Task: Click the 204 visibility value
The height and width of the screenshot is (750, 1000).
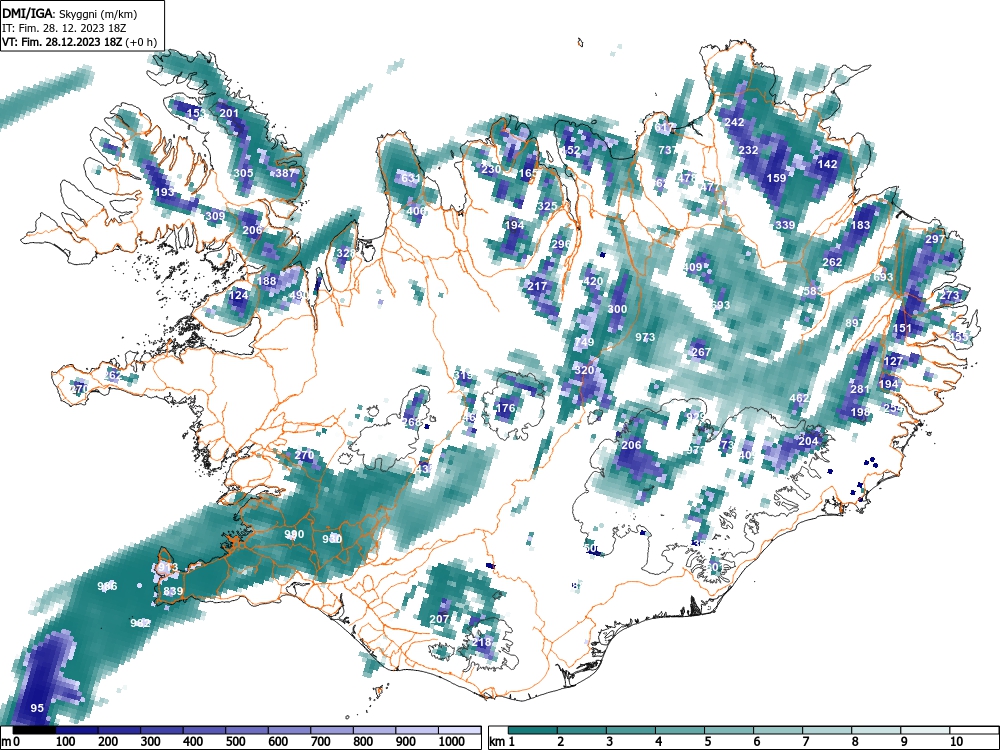Action: [808, 441]
